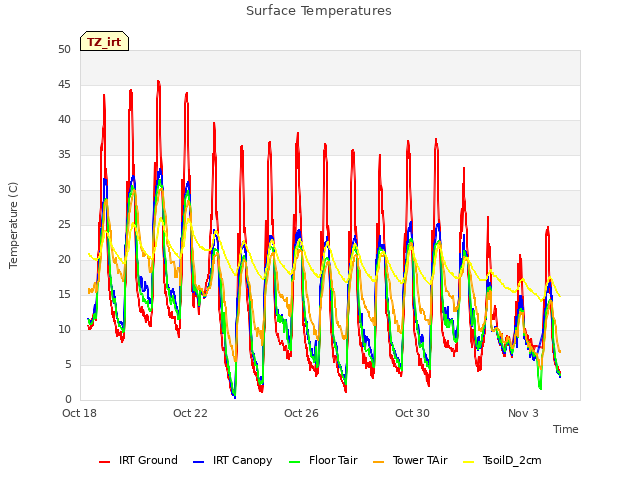640x480 pixels.
Task: Click the Nov 3 x-axis tick label
Action: tap(523, 413)
